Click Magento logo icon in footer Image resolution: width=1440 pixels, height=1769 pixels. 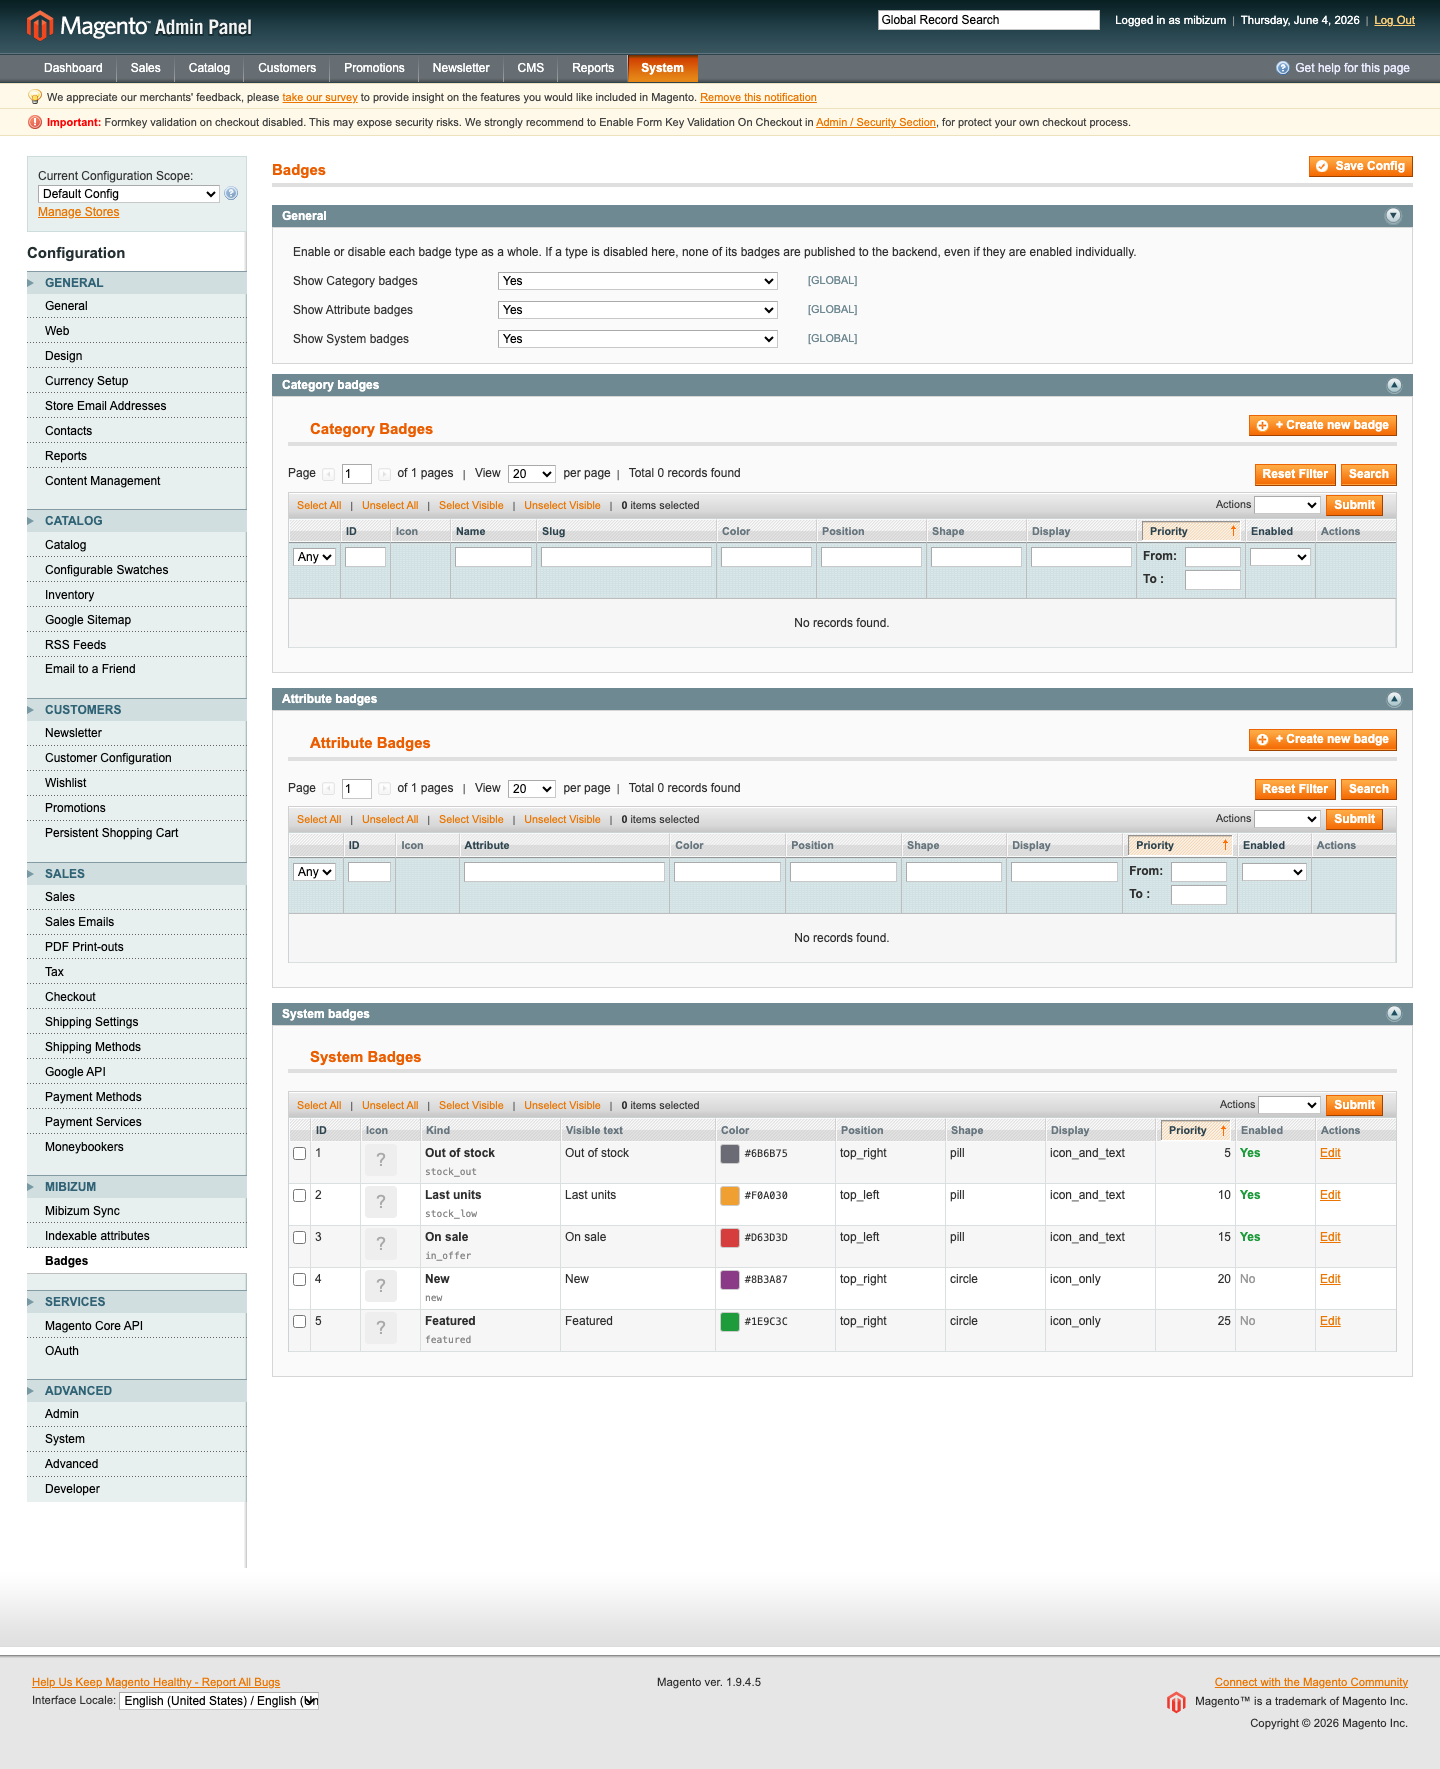[x=1176, y=1702]
